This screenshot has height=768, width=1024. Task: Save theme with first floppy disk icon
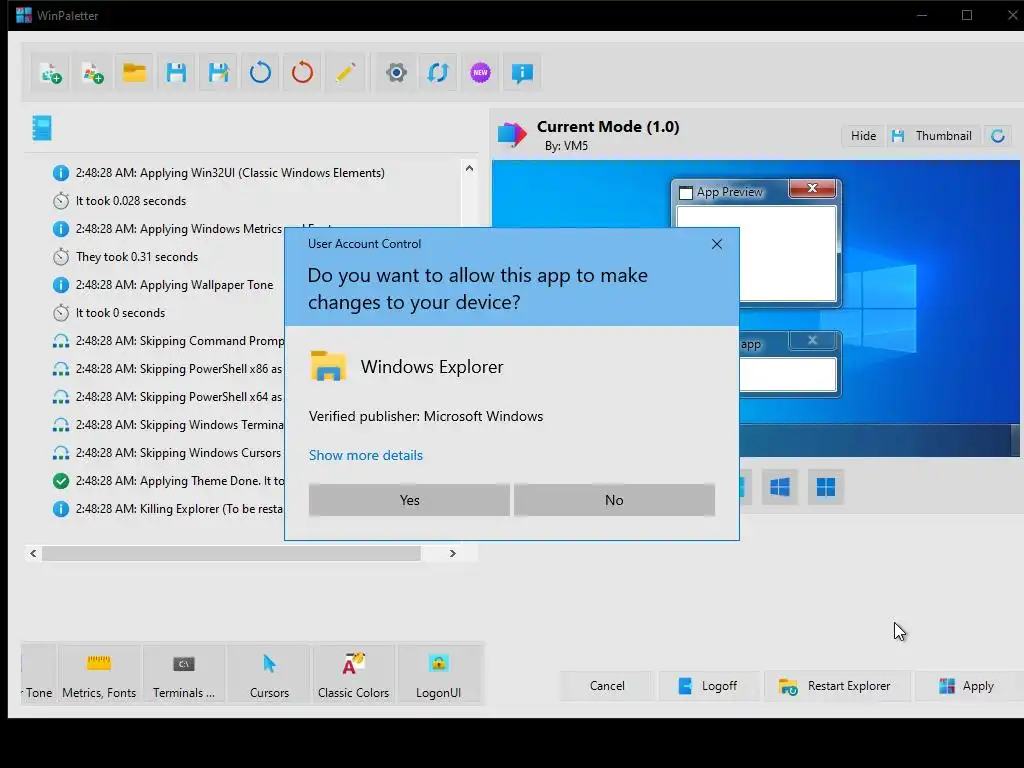[176, 73]
